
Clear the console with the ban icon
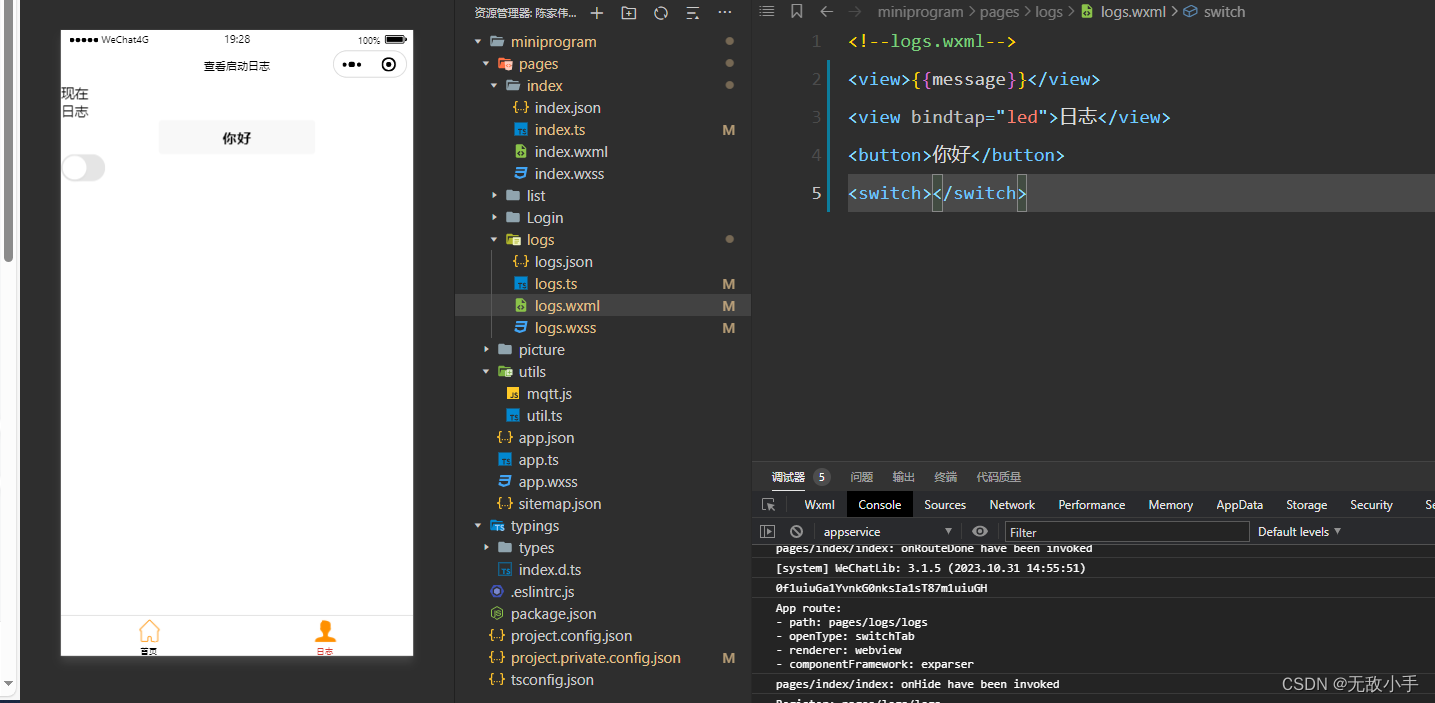[796, 532]
